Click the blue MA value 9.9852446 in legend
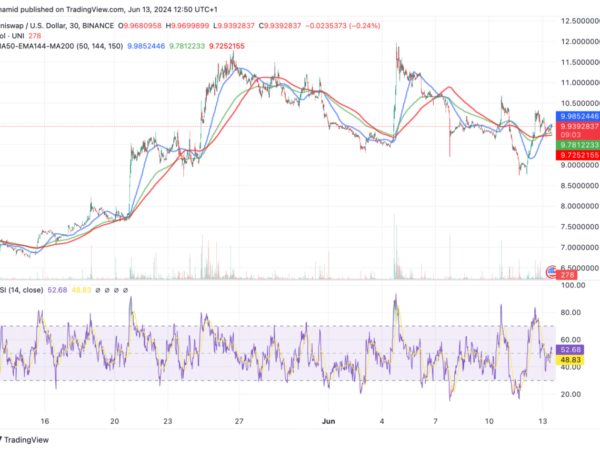 click(x=146, y=46)
